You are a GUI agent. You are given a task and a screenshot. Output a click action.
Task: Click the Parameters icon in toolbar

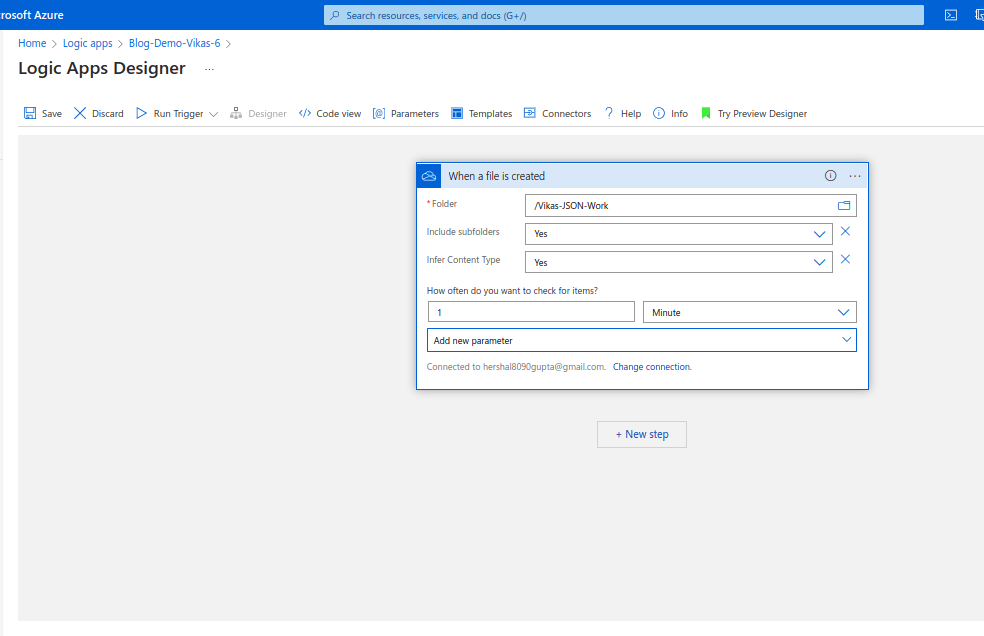(378, 113)
